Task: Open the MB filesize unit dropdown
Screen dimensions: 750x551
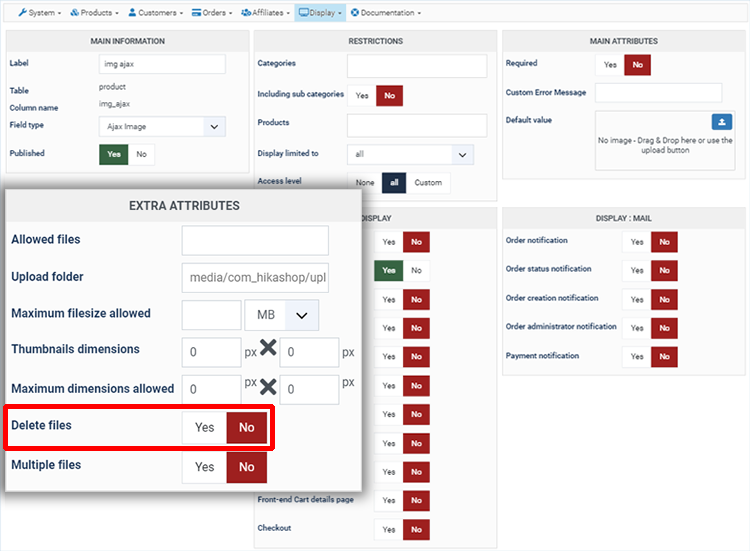Action: coord(282,315)
